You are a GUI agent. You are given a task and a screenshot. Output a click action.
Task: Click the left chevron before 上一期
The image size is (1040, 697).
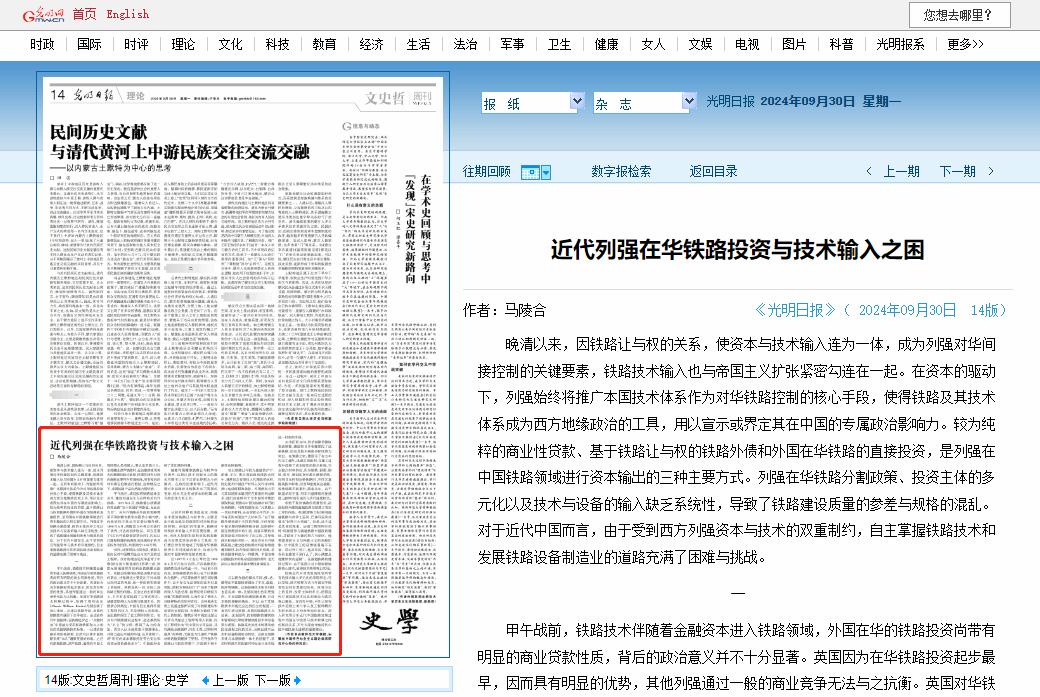(x=869, y=172)
